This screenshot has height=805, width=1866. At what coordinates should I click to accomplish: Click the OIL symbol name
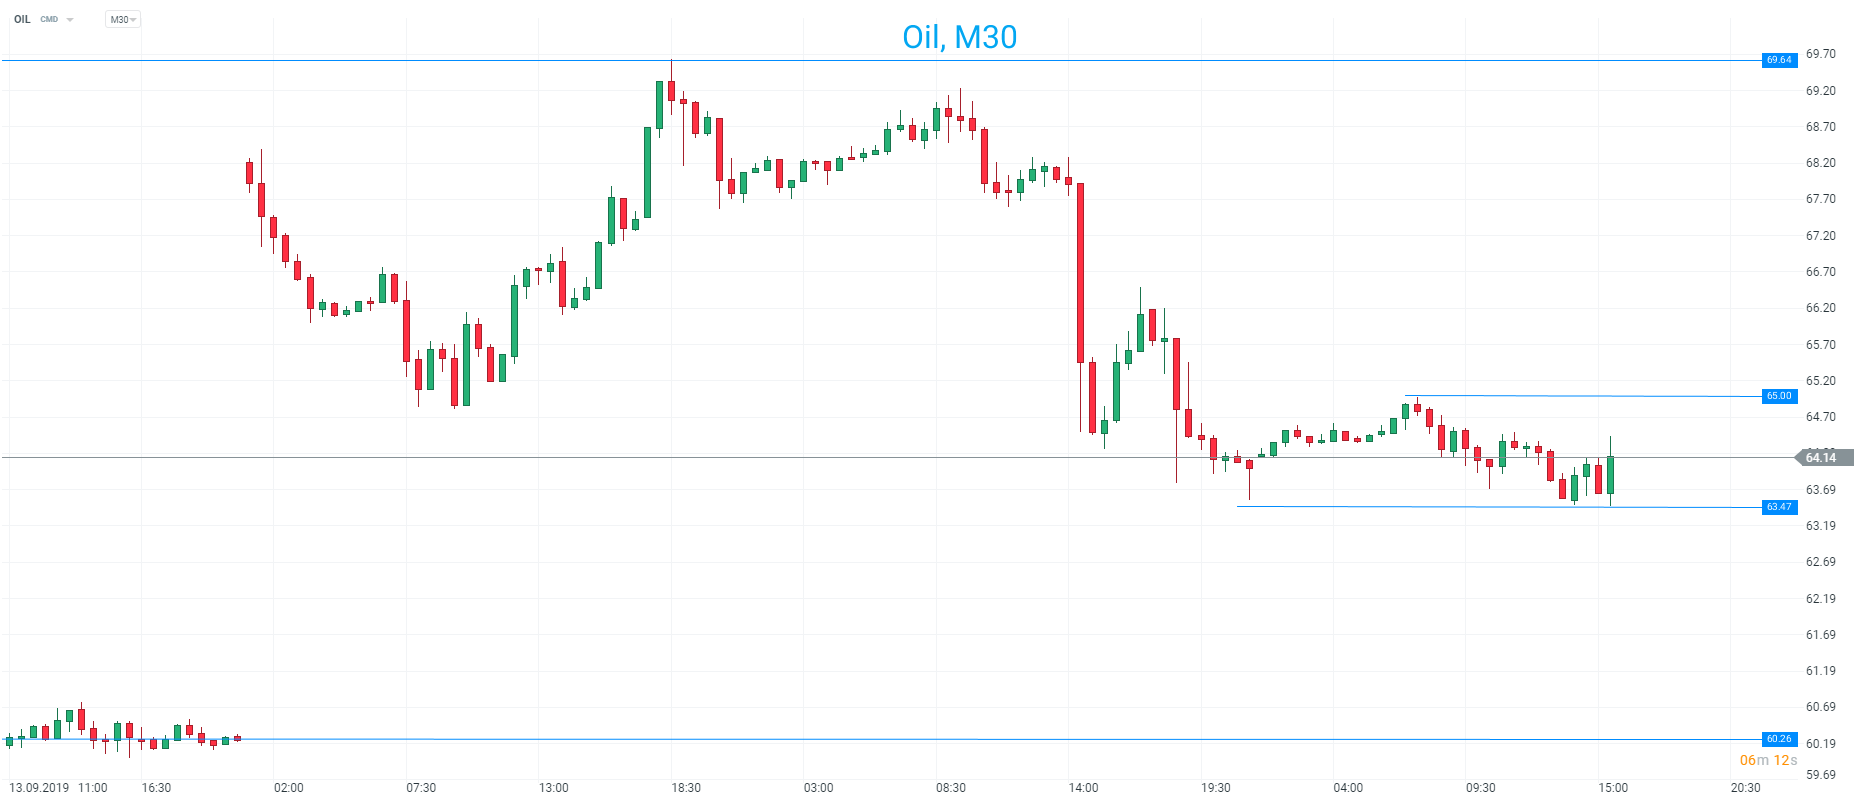click(x=22, y=20)
